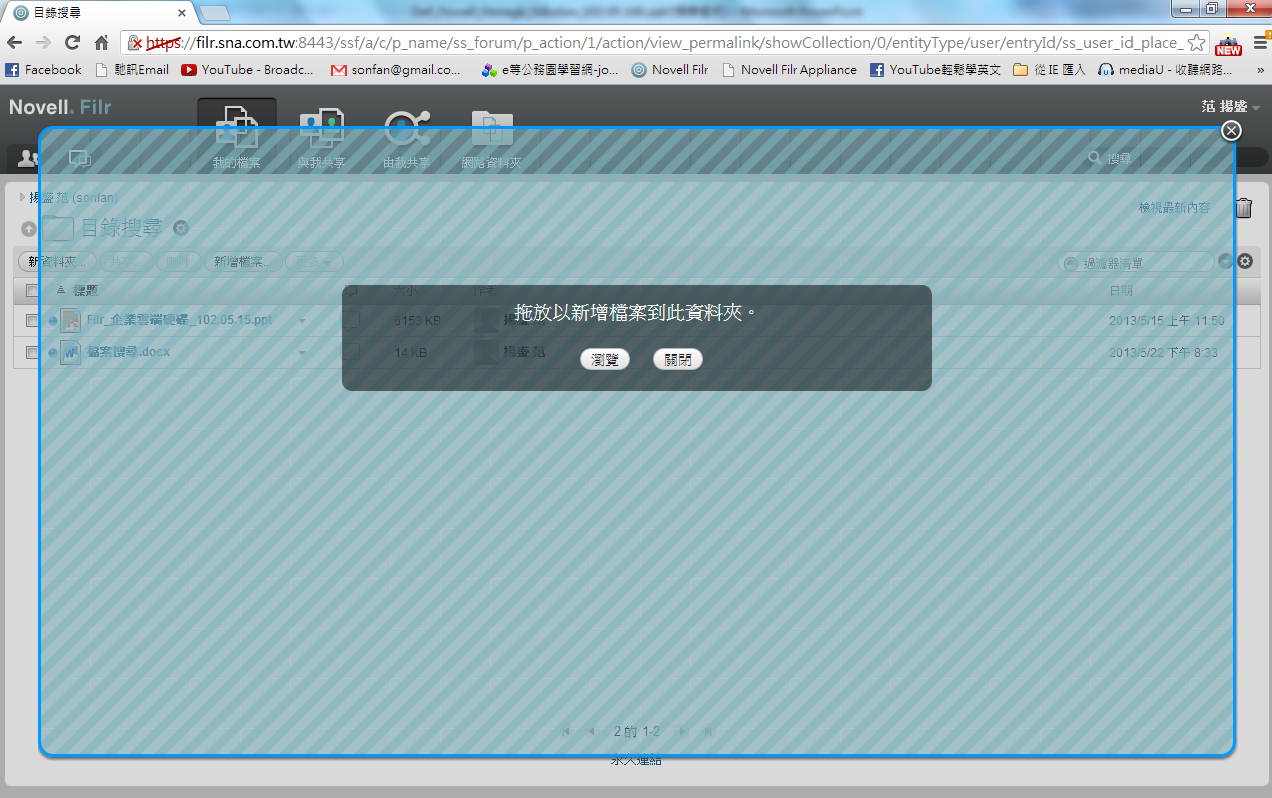This screenshot has width=1272, height=798.
Task: Open a new browser tab
Action: (214, 13)
